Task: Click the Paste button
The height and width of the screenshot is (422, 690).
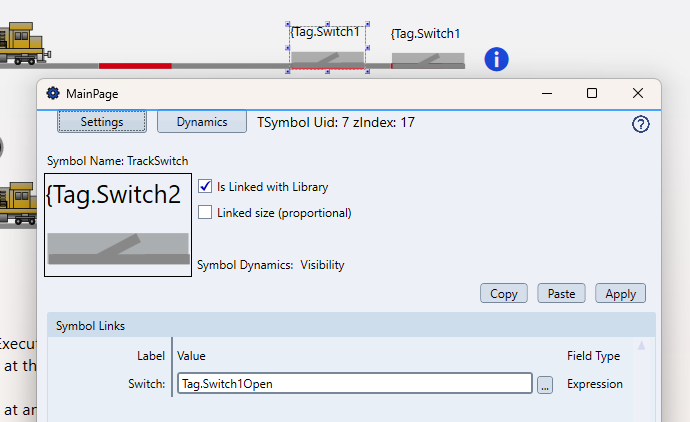Action: point(561,294)
